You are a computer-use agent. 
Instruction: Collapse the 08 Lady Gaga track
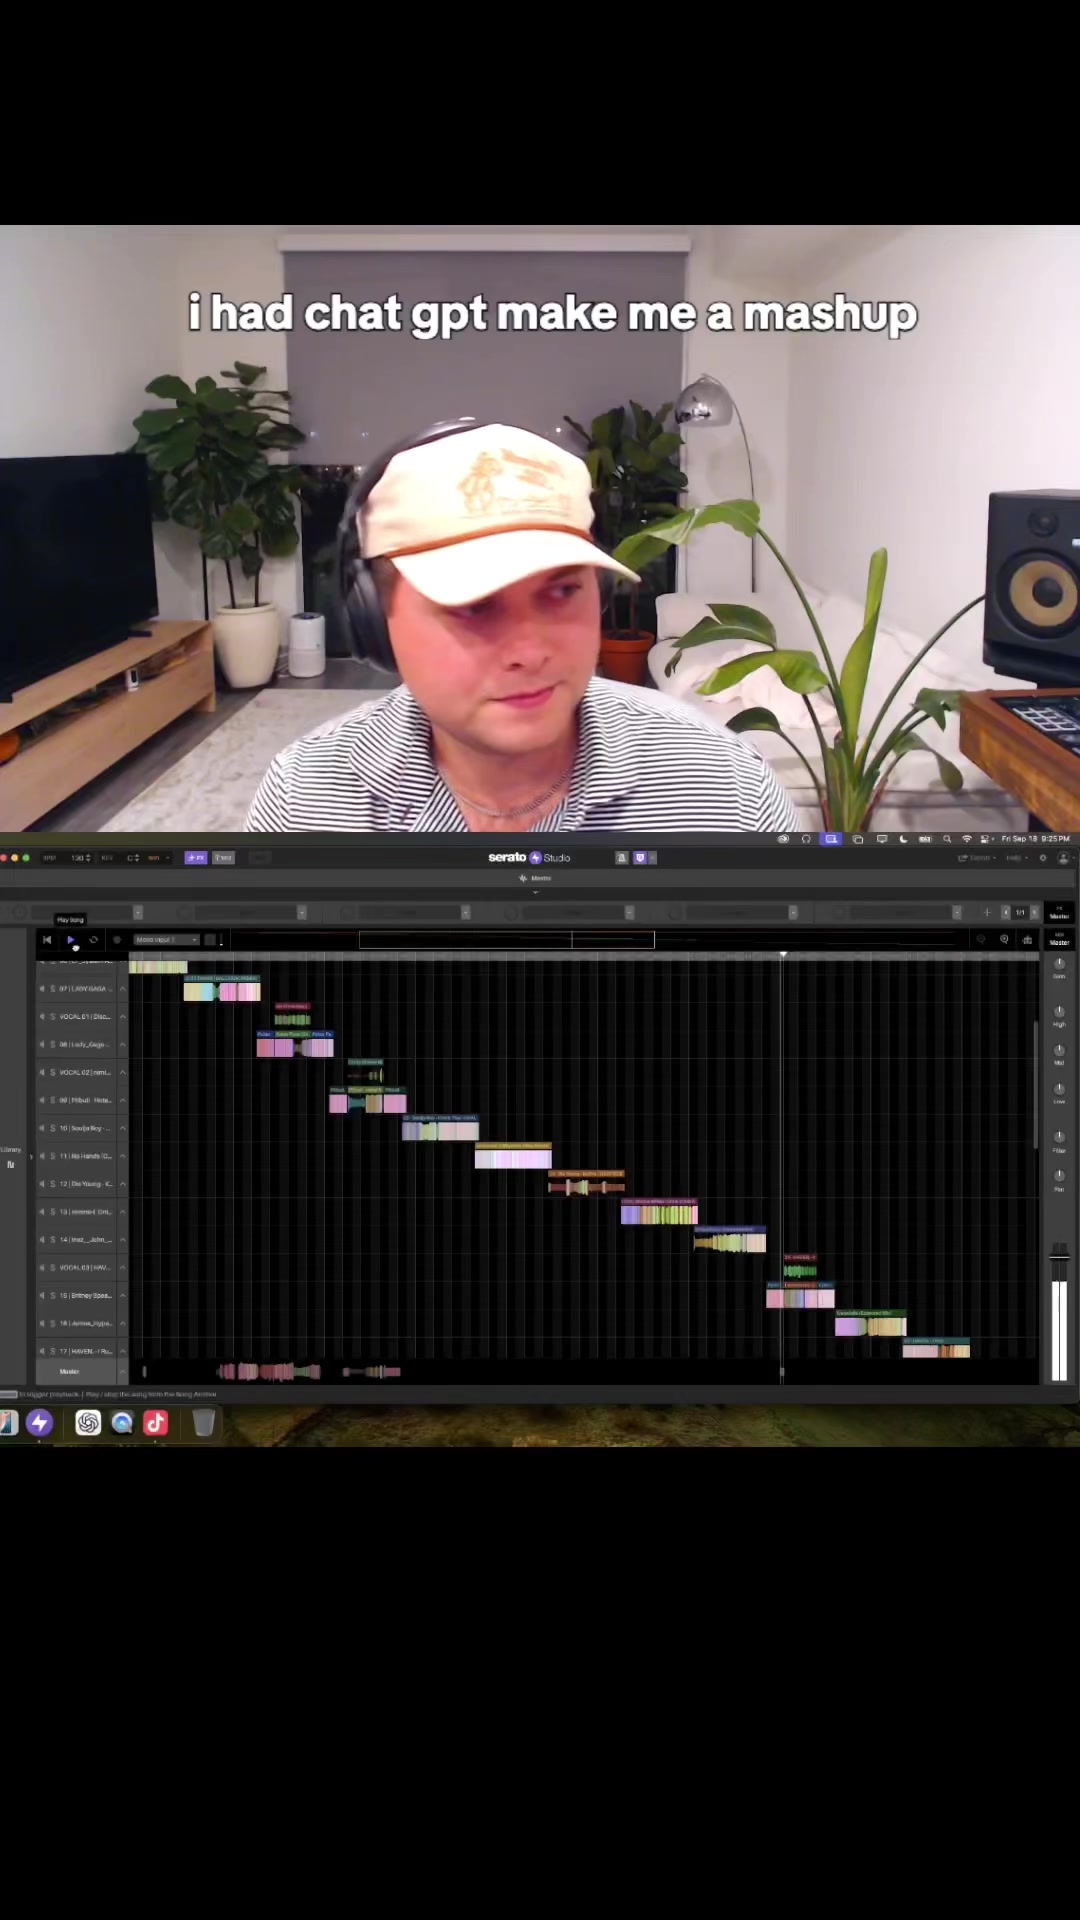coord(123,1045)
